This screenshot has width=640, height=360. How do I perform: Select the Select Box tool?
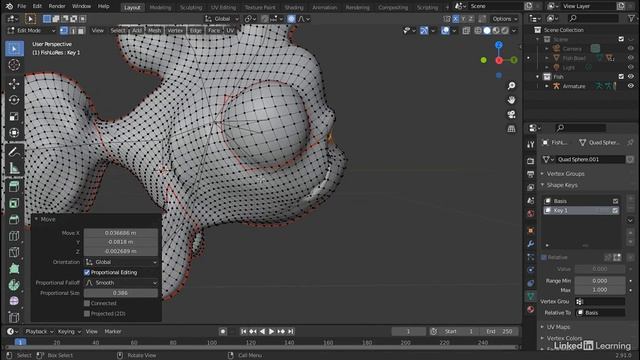(x=14, y=49)
